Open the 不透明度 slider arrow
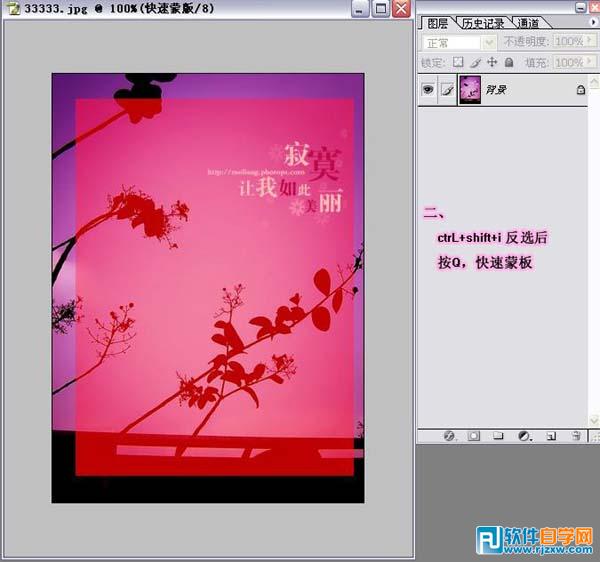The height and width of the screenshot is (562, 600). (590, 41)
